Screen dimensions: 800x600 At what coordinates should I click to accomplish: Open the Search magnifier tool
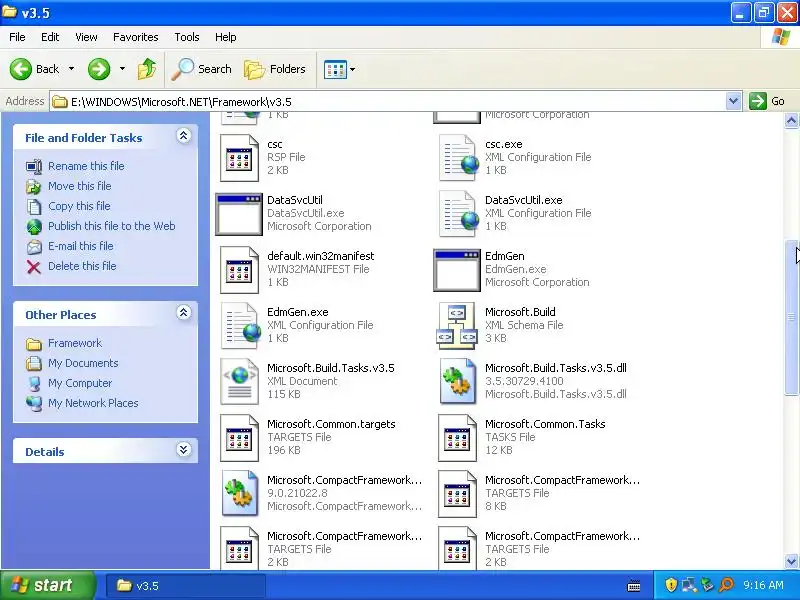(x=202, y=69)
